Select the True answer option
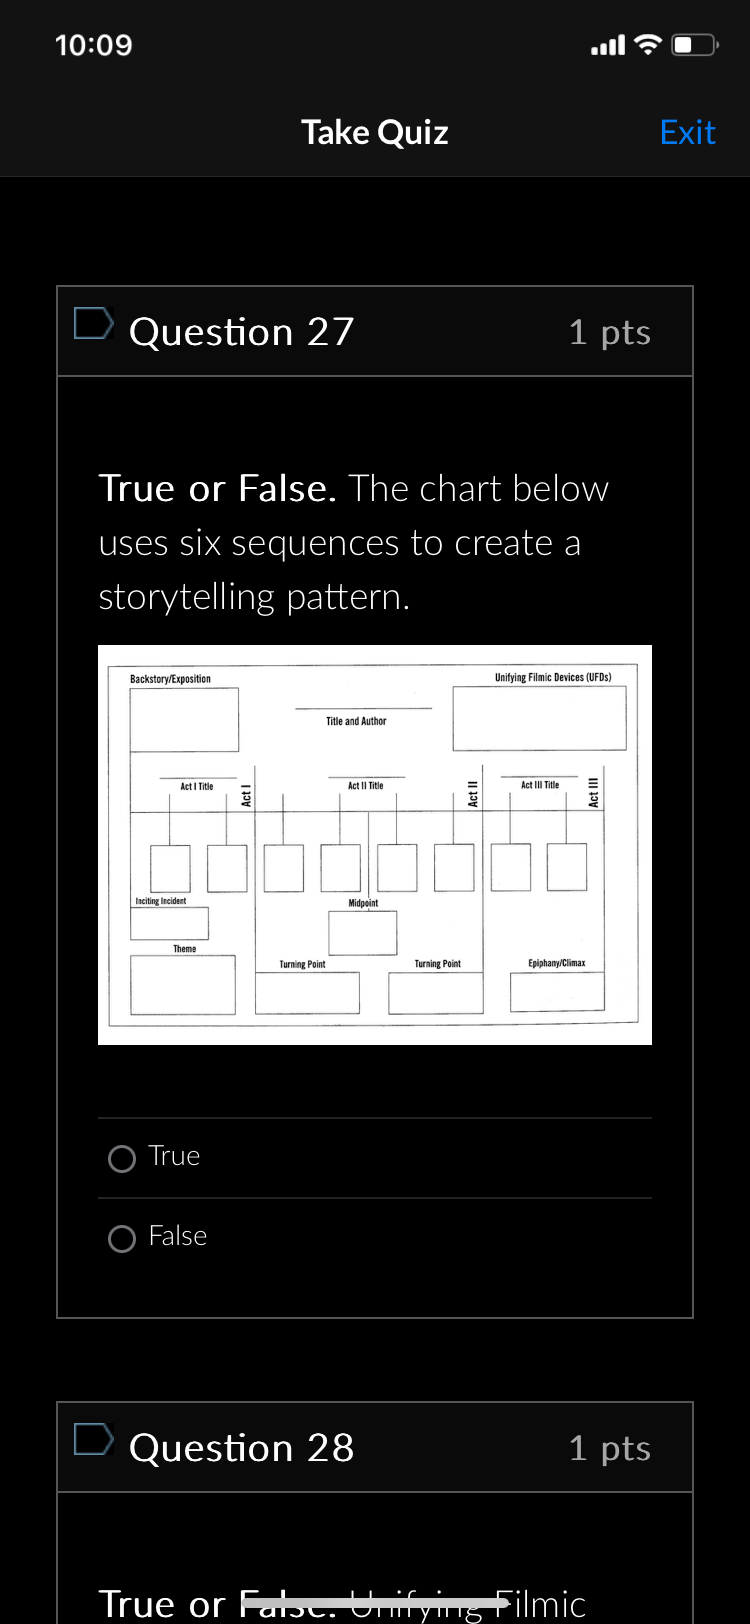 coord(121,1158)
